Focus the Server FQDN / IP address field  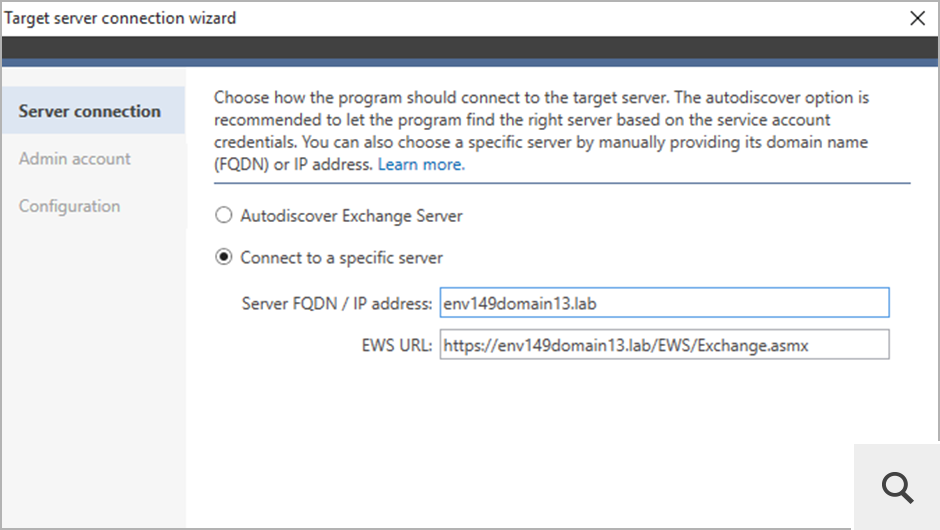(x=664, y=303)
